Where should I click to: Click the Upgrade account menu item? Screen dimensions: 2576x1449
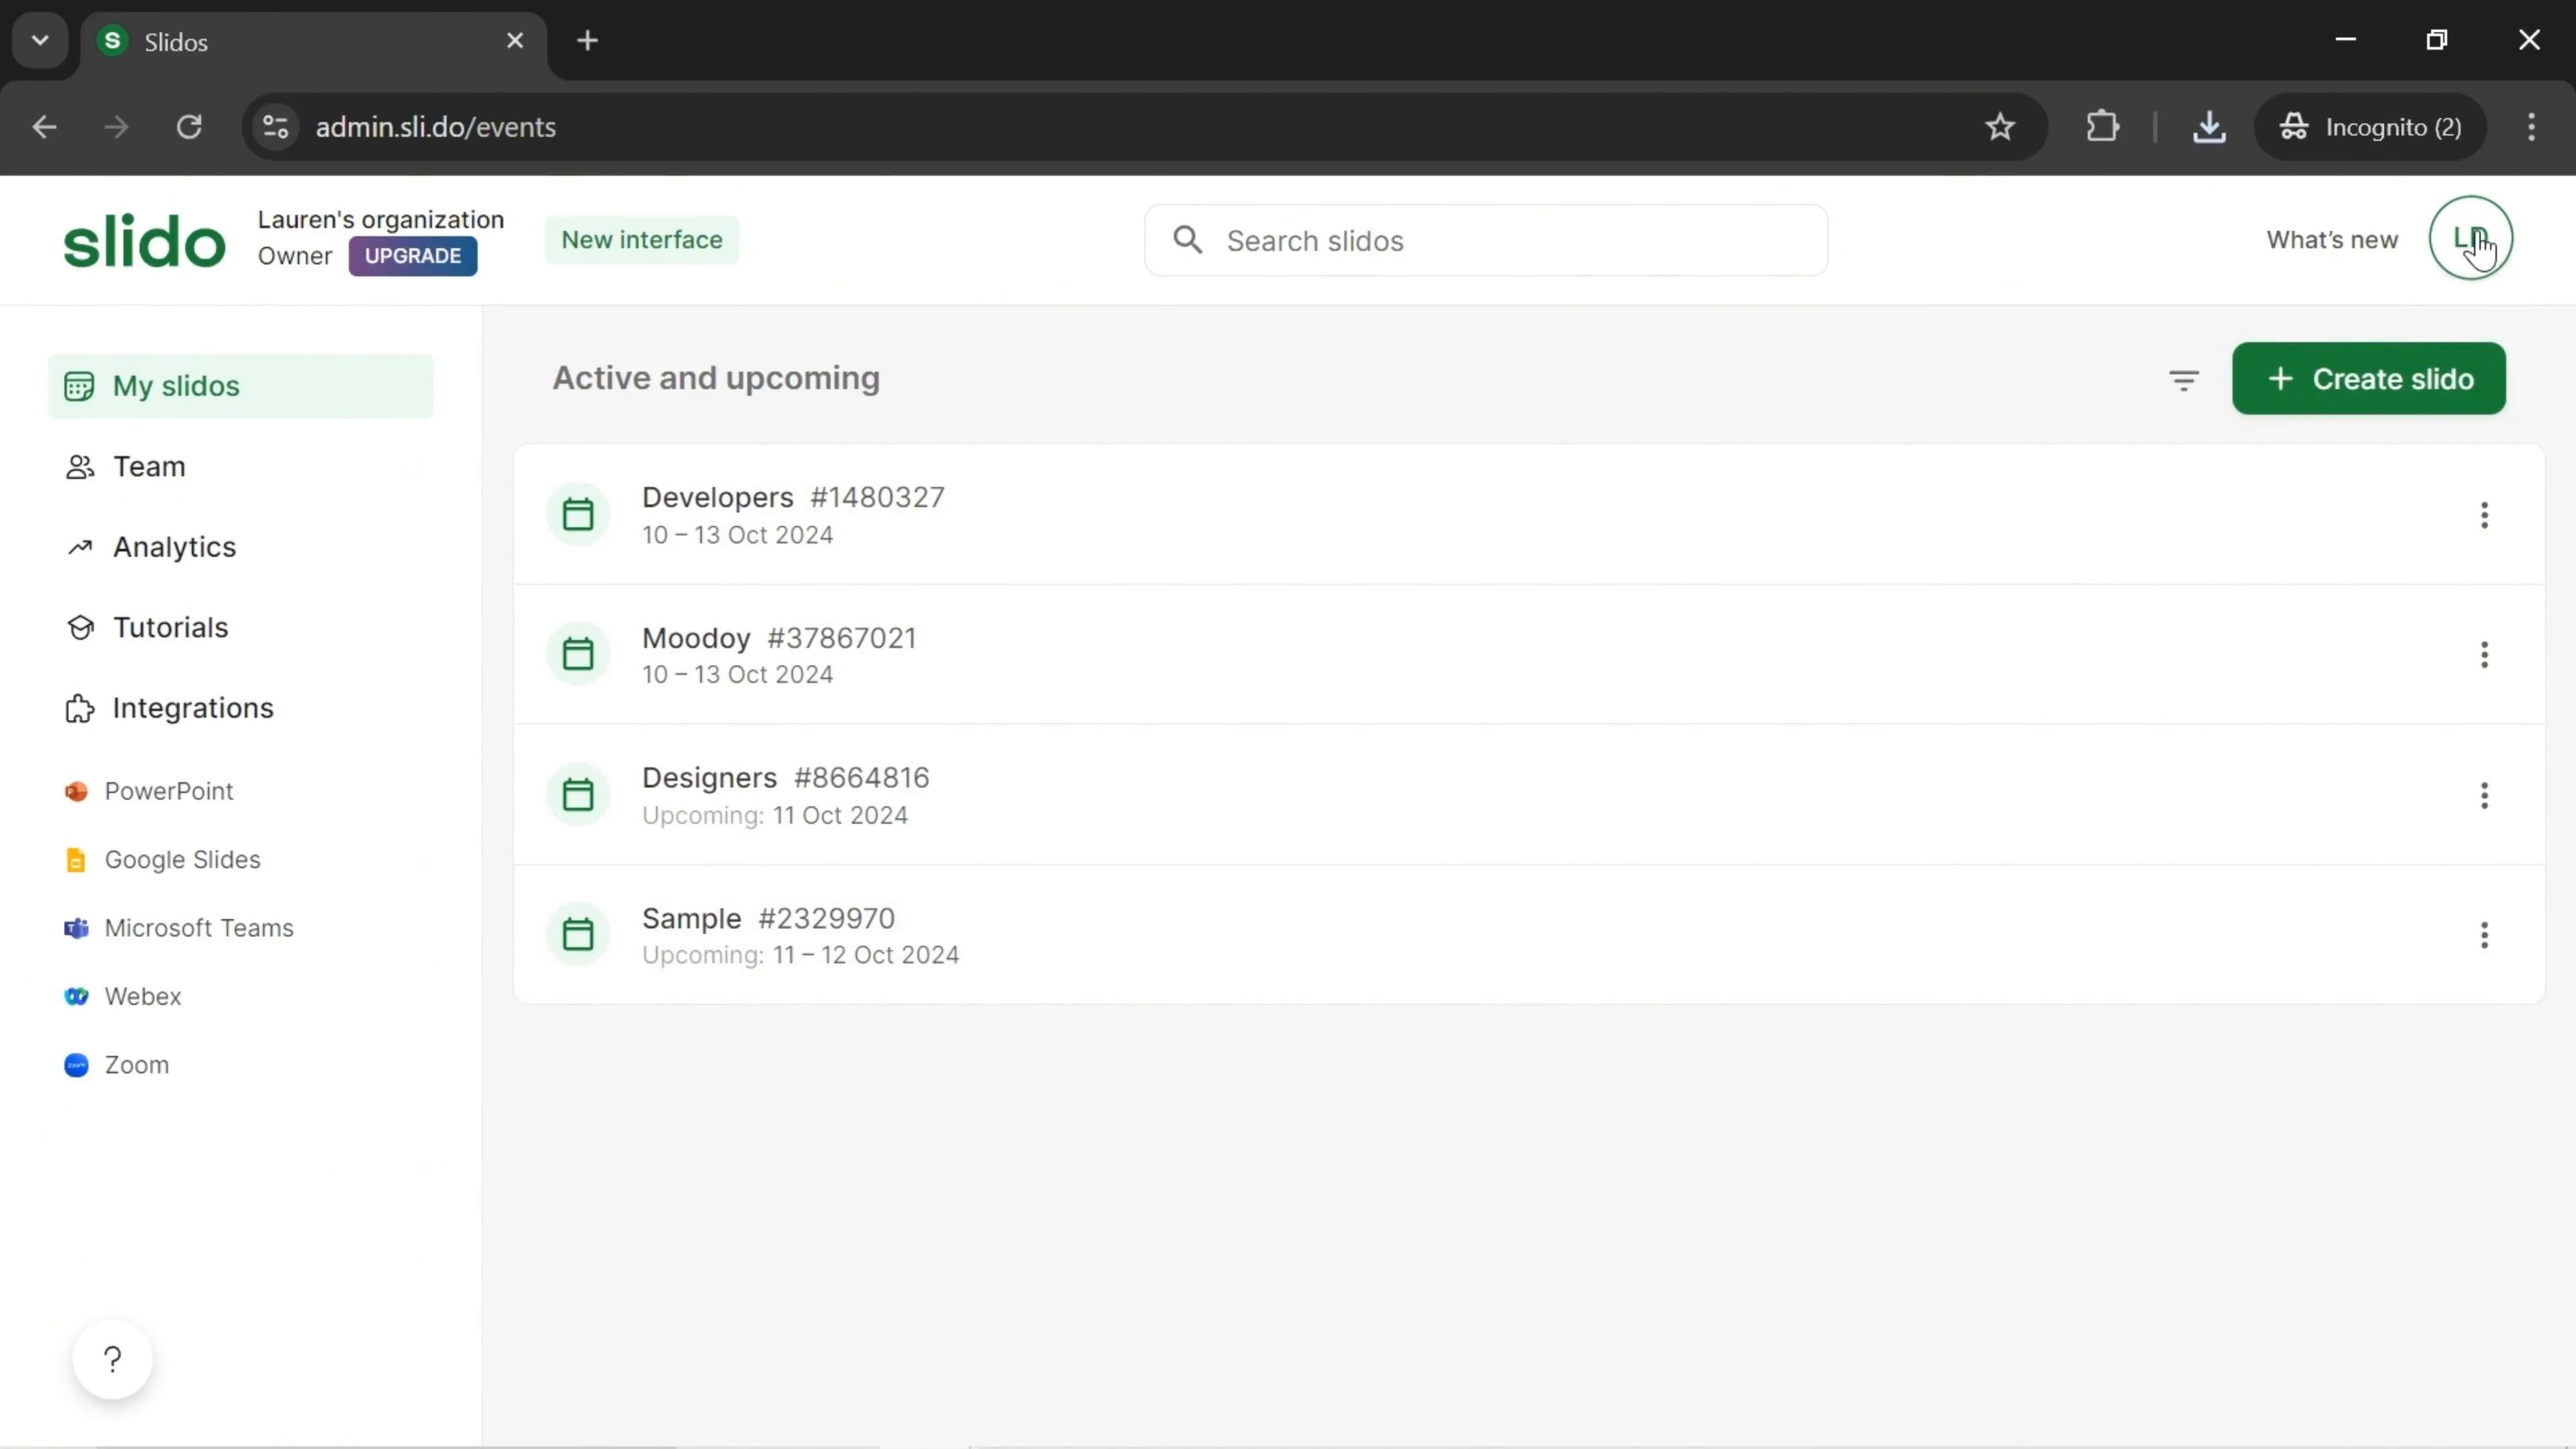(x=414, y=256)
